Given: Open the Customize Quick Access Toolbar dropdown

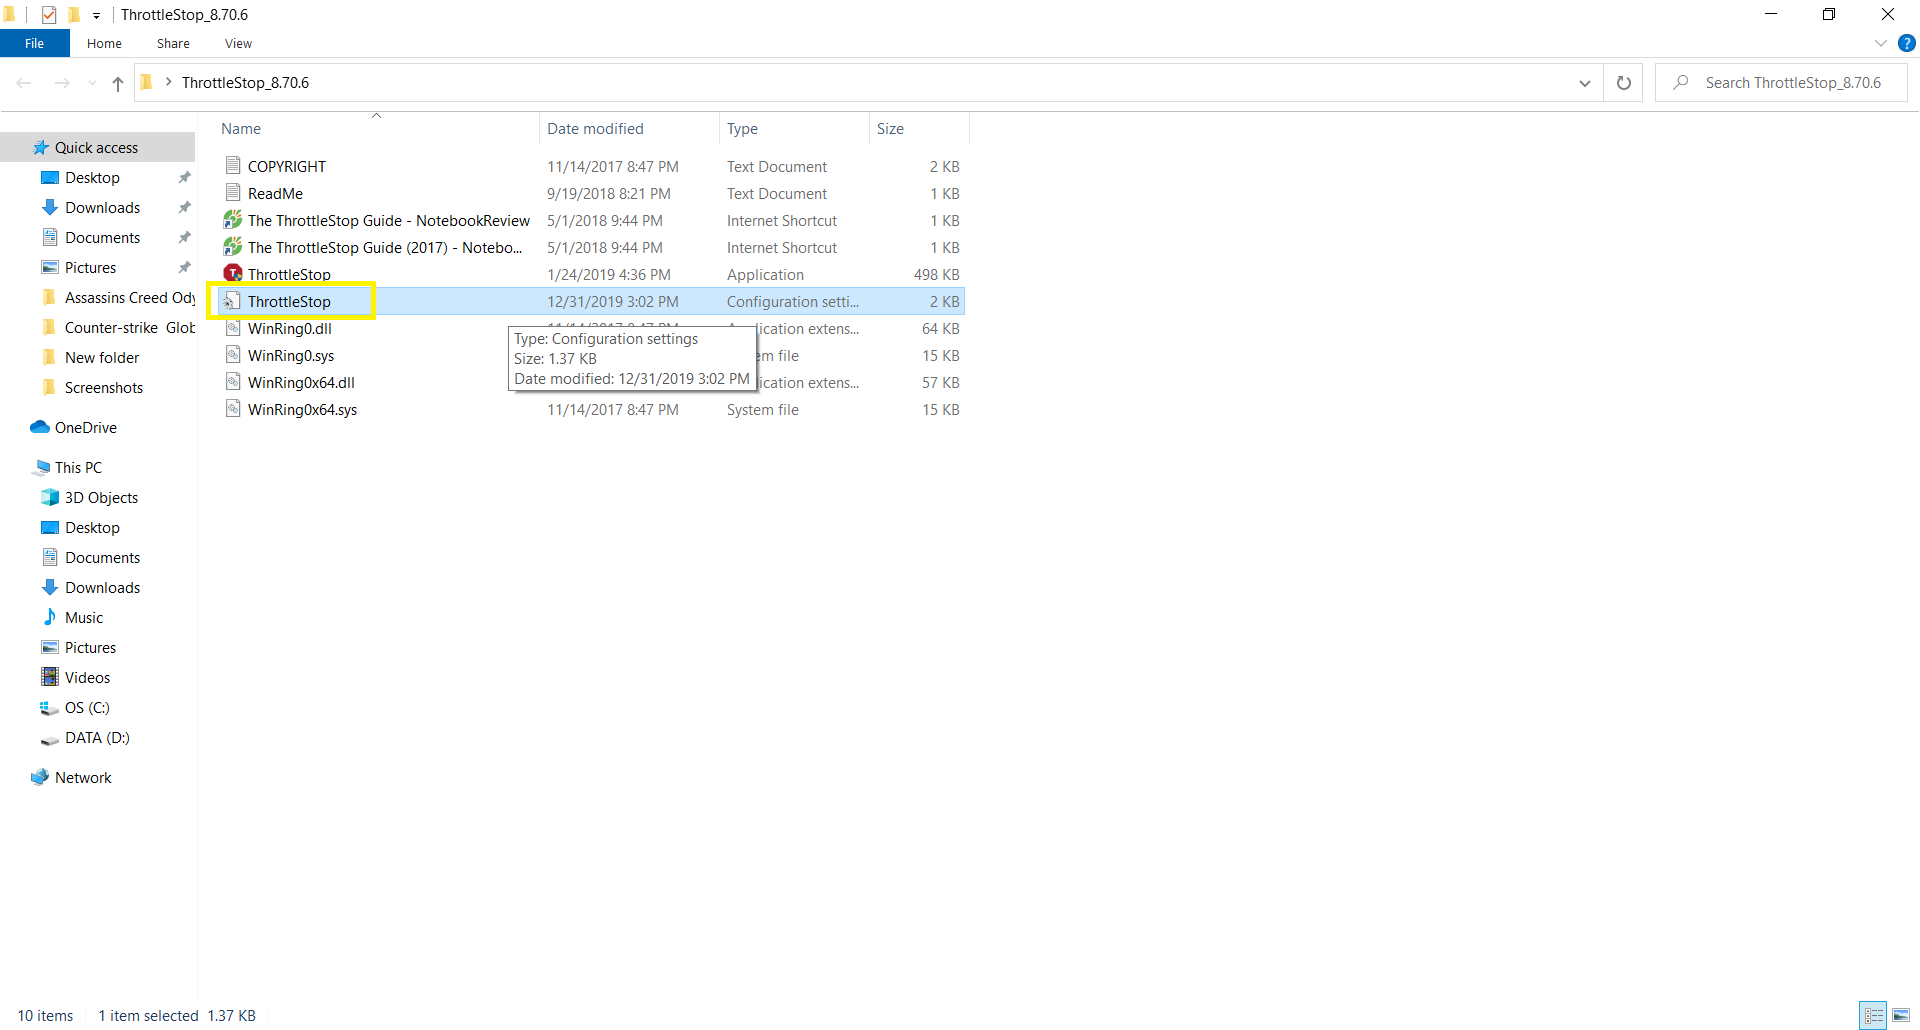Looking at the screenshot, I should coord(96,15).
